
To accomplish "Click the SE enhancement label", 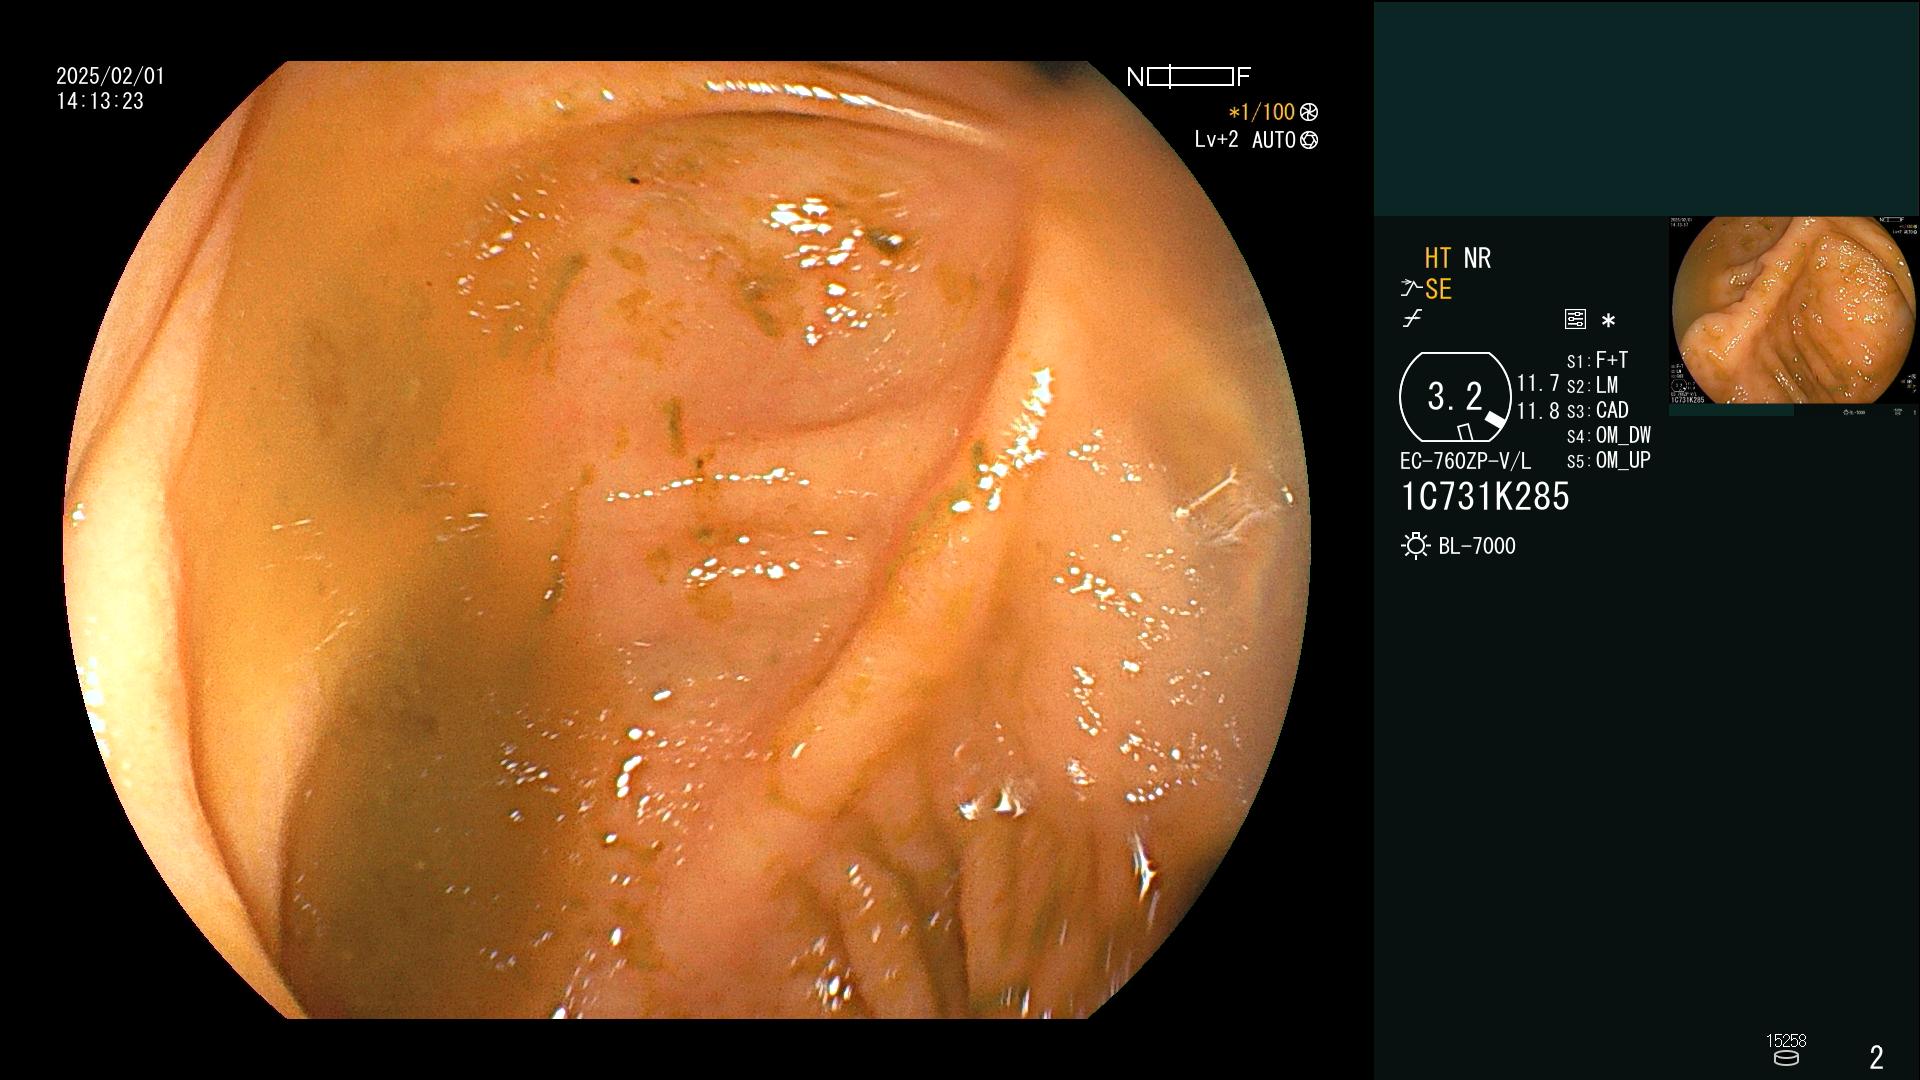I will pyautogui.click(x=1438, y=289).
